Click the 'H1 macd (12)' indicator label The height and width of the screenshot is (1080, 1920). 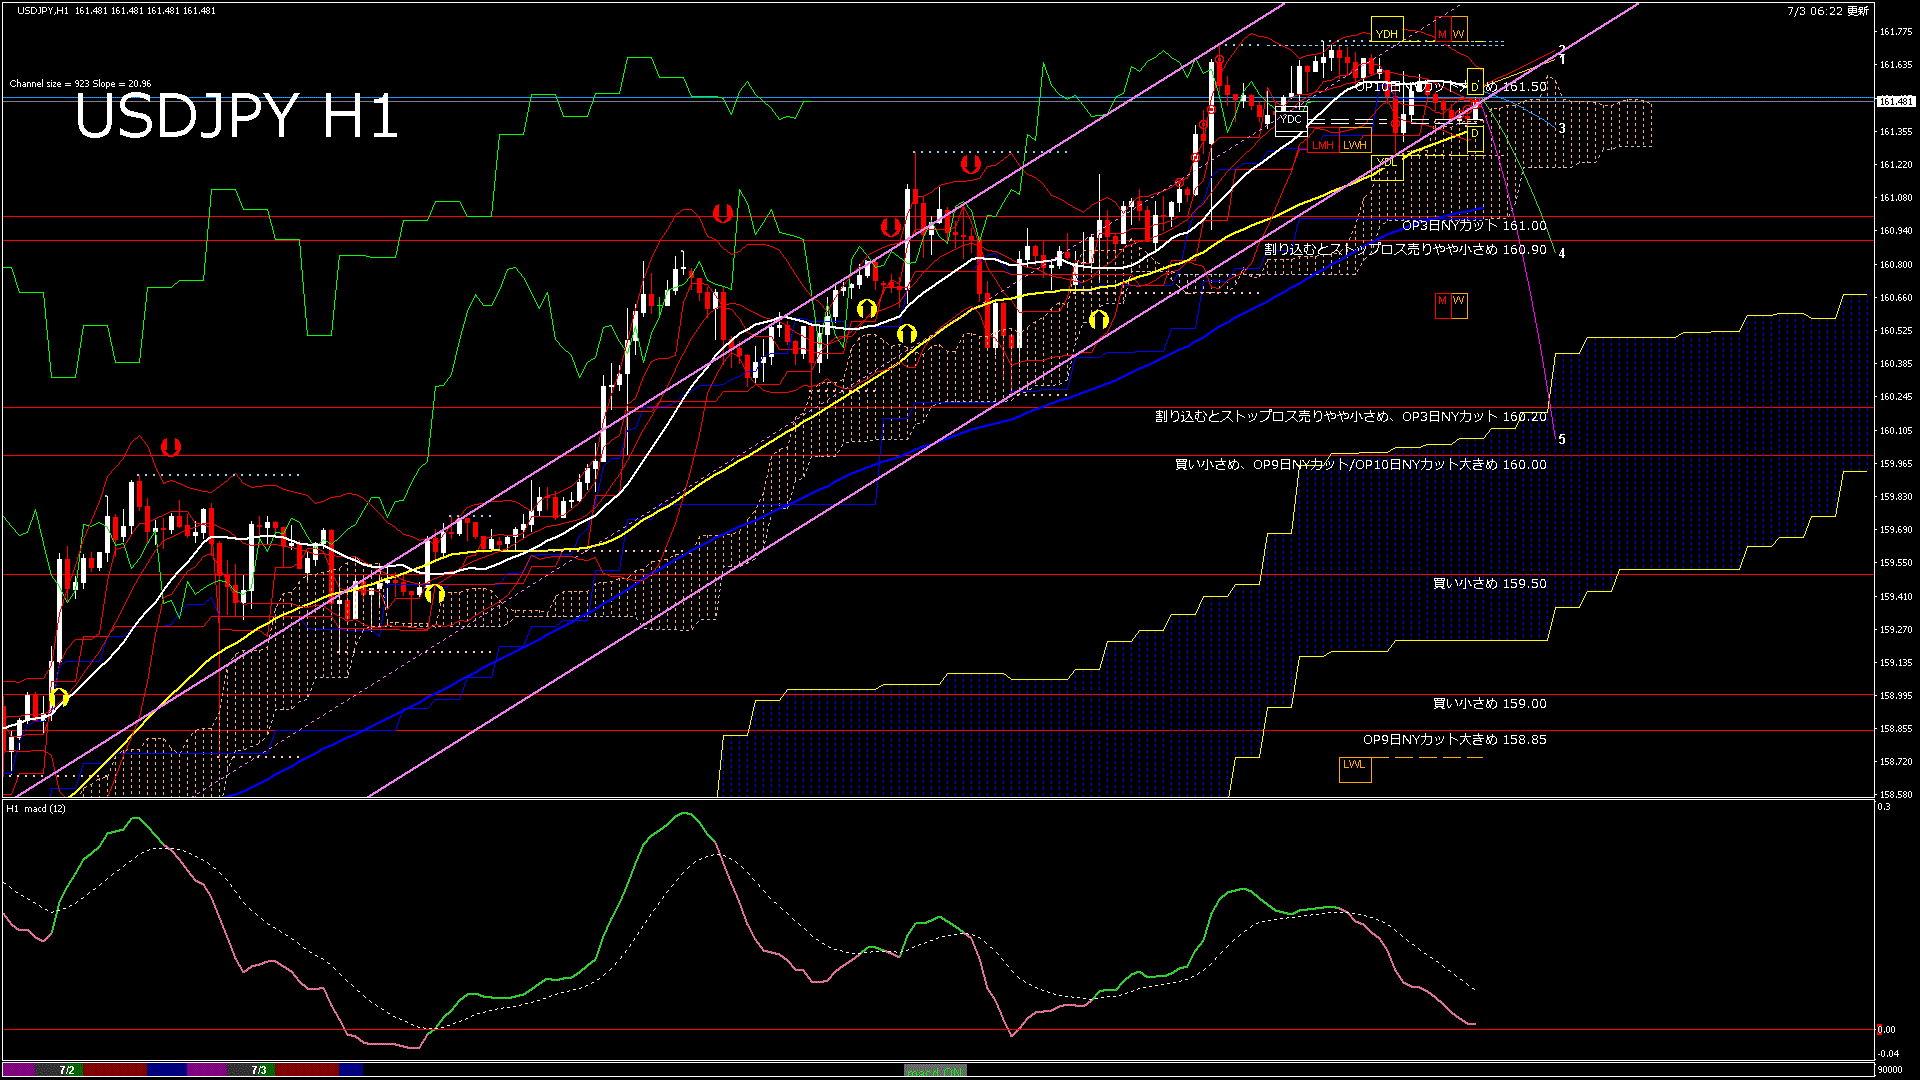[36, 808]
